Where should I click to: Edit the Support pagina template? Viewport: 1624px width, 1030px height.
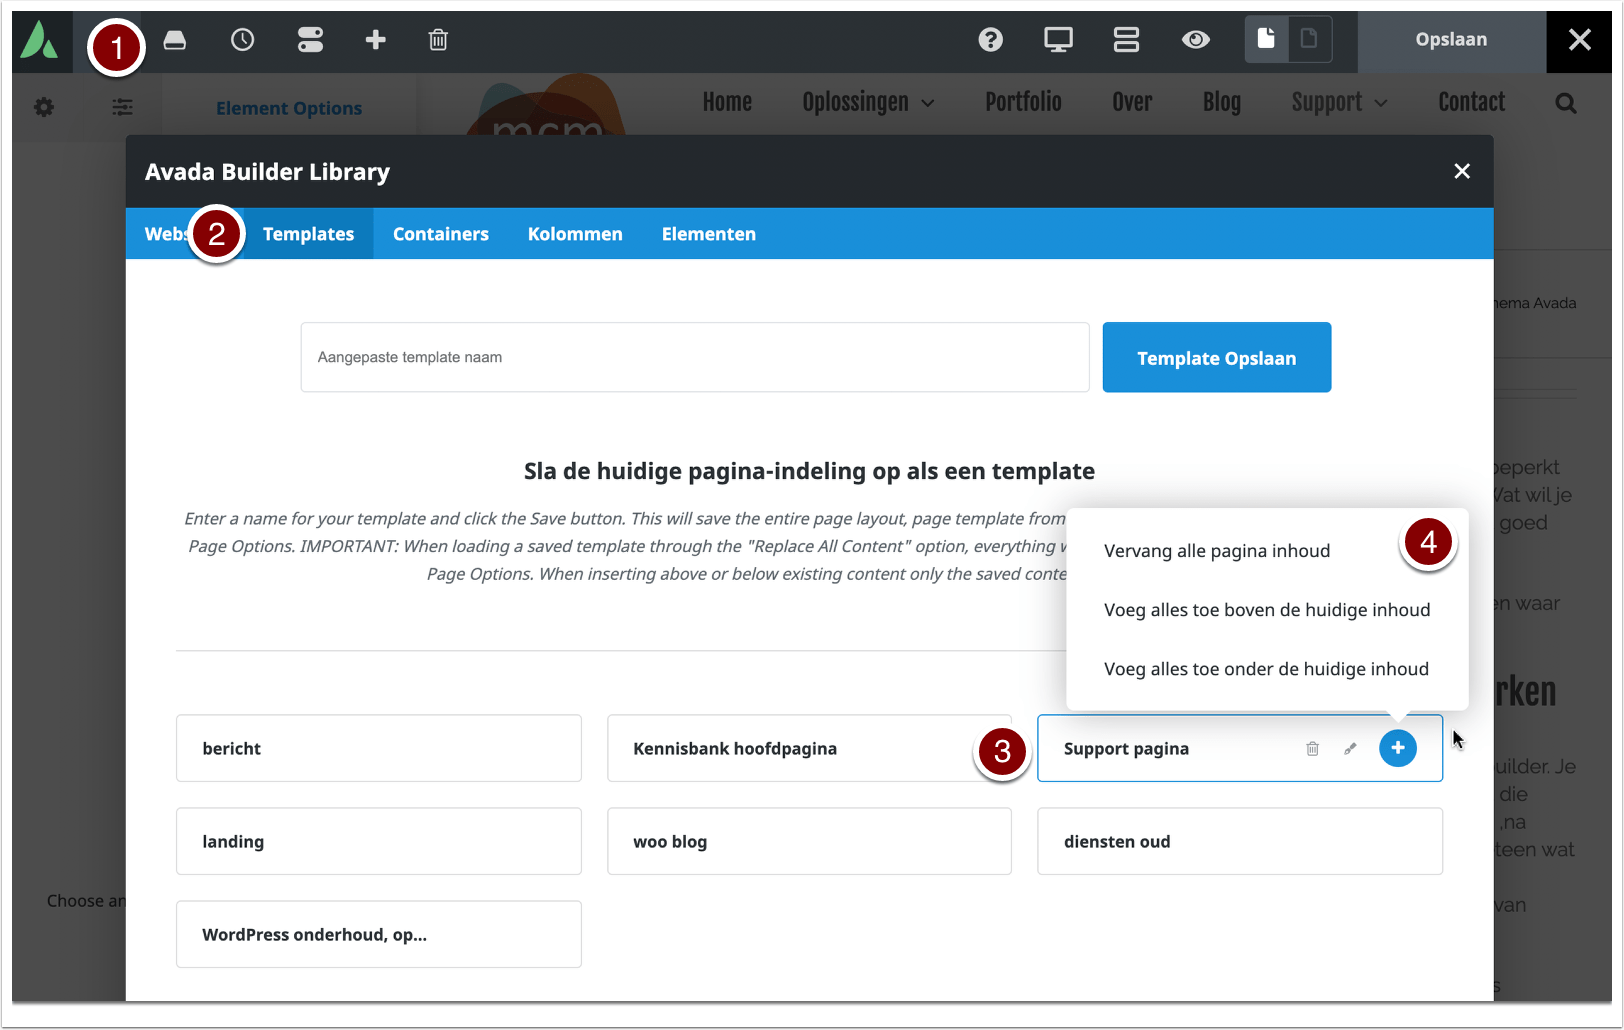[x=1350, y=748]
